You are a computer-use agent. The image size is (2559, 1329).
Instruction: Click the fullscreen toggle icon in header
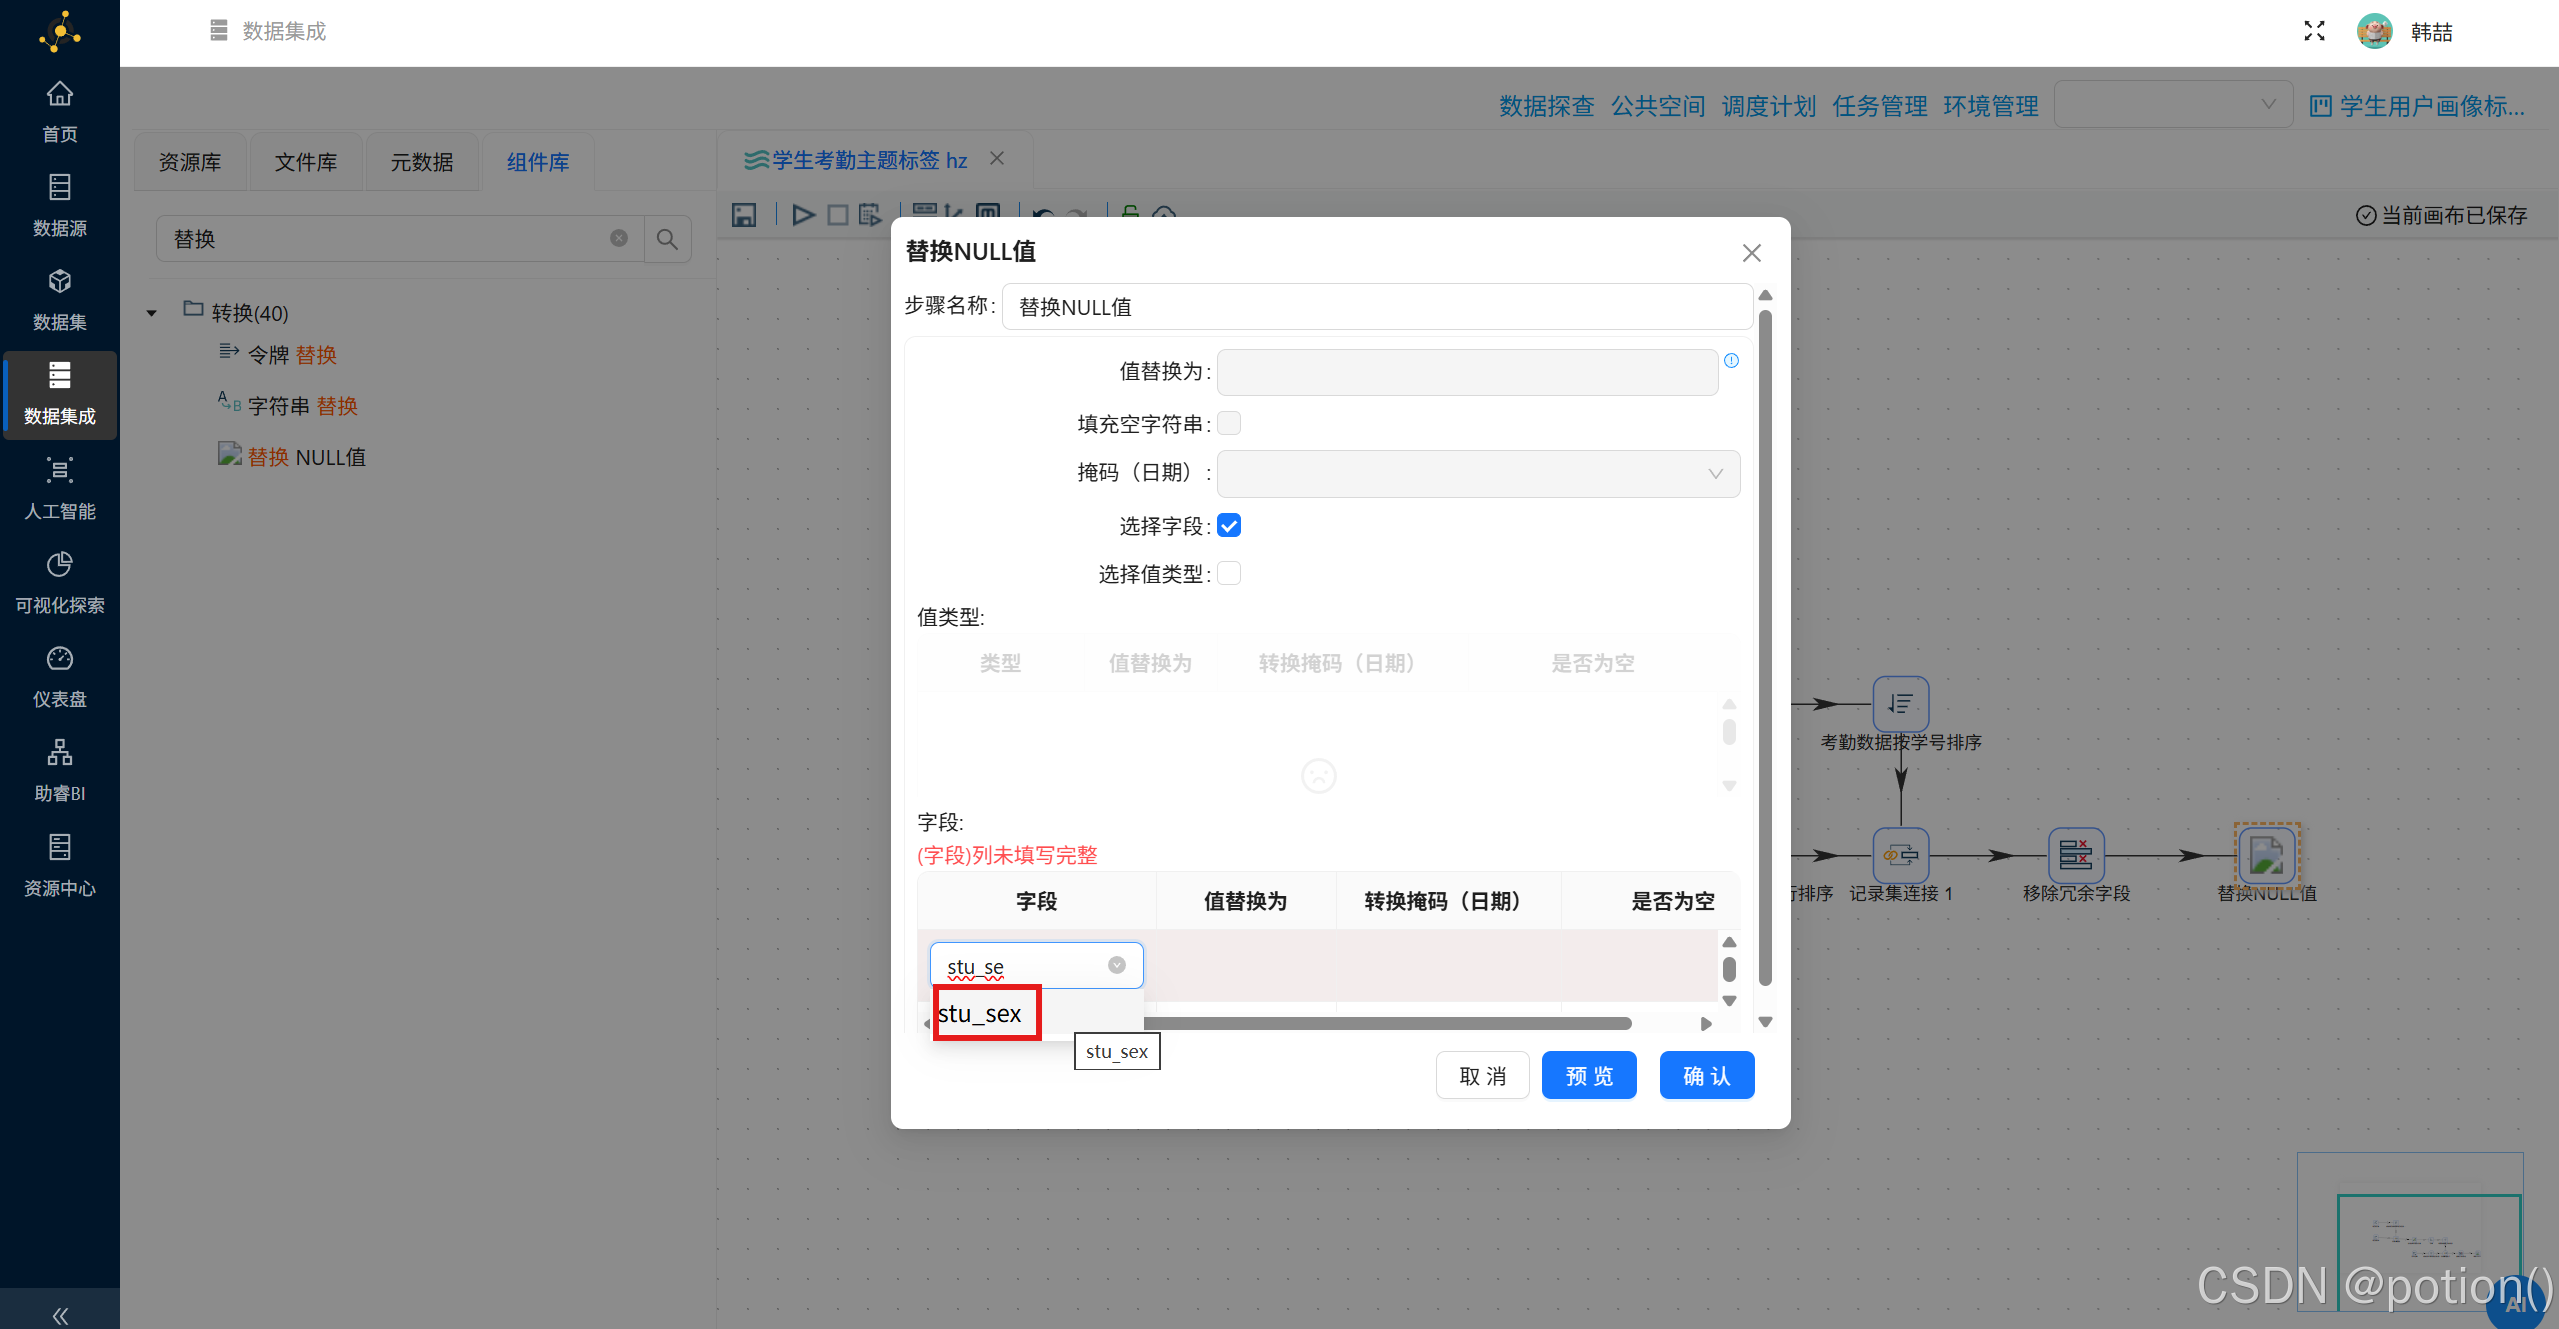(x=2313, y=31)
